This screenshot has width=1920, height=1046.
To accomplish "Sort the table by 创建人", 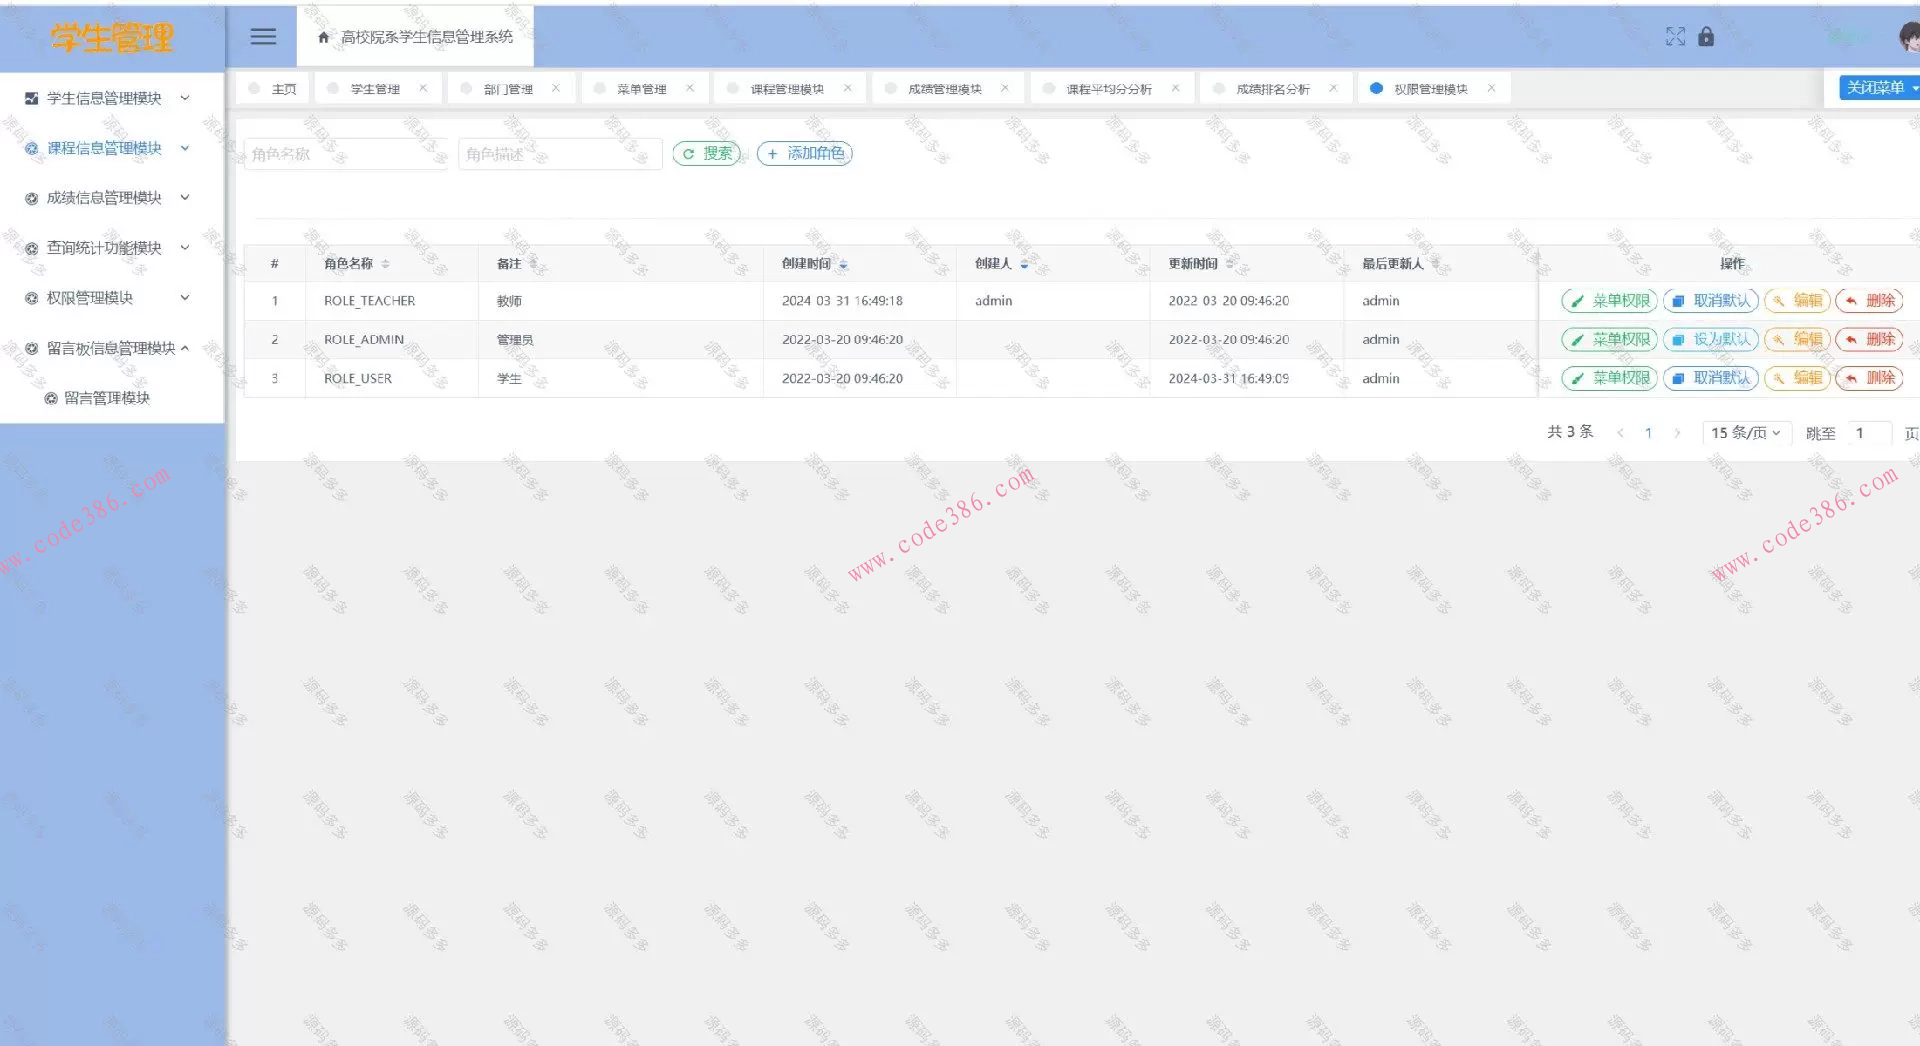I will pyautogui.click(x=1024, y=264).
